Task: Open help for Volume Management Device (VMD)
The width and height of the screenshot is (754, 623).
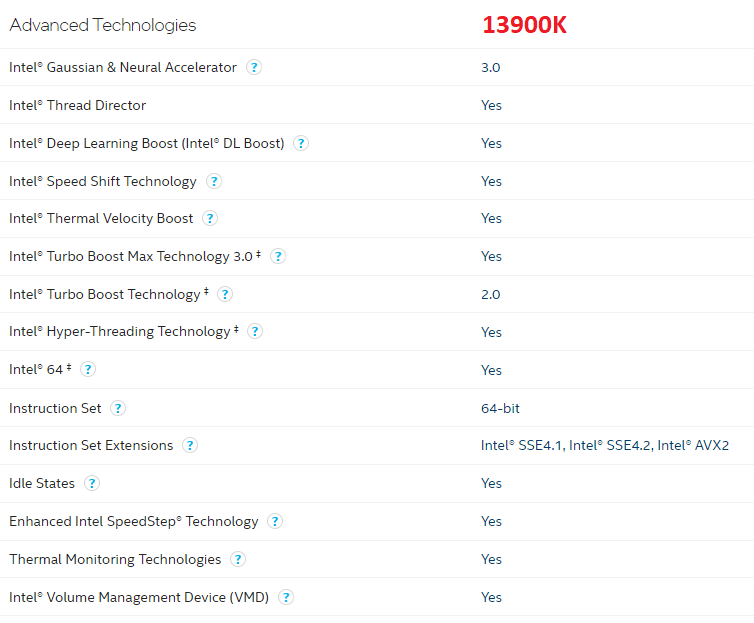Action: click(x=286, y=597)
